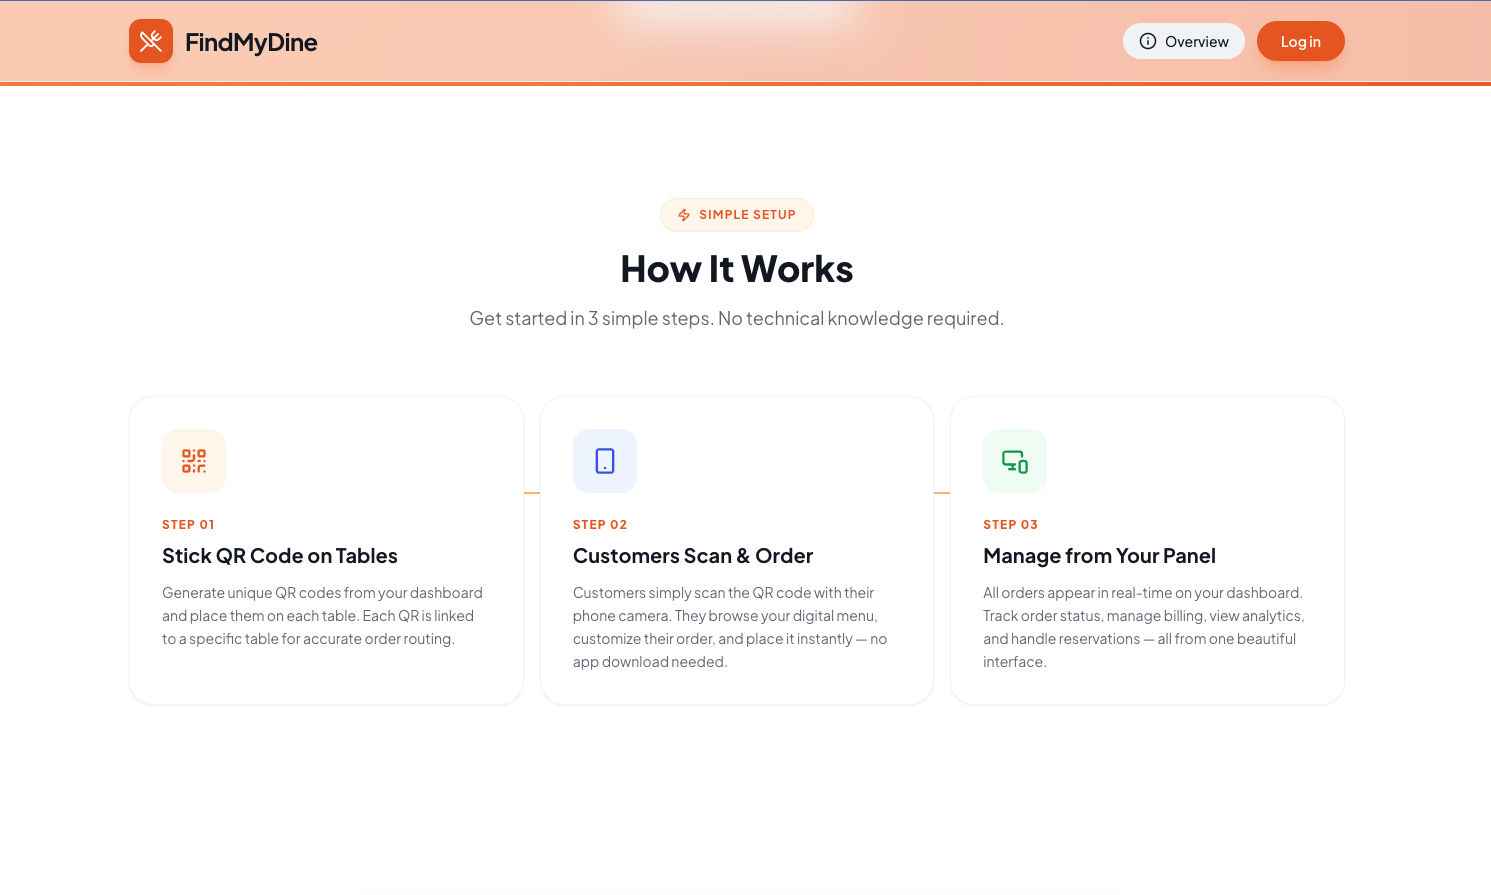The image size is (1491, 895).
Task: Click the STEP 03 label text
Action: (x=1011, y=524)
